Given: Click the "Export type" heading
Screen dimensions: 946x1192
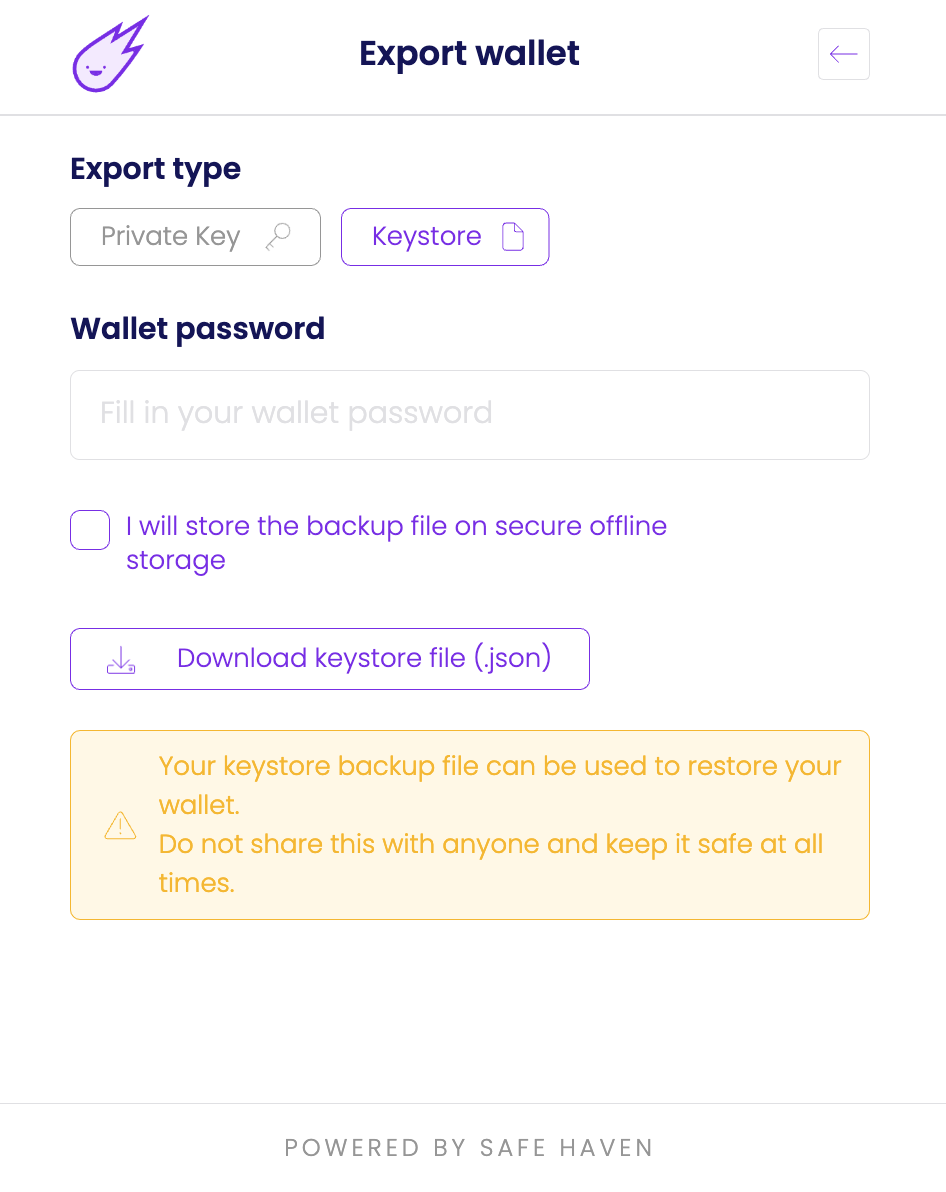Looking at the screenshot, I should tap(155, 169).
